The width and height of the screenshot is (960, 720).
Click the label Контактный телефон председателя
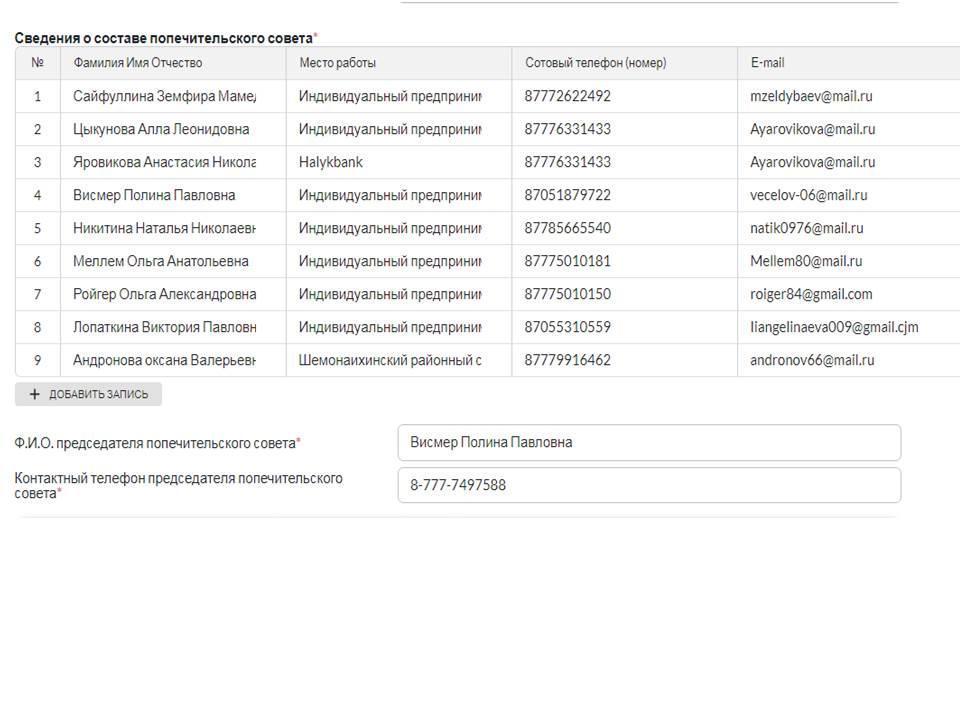coord(178,486)
